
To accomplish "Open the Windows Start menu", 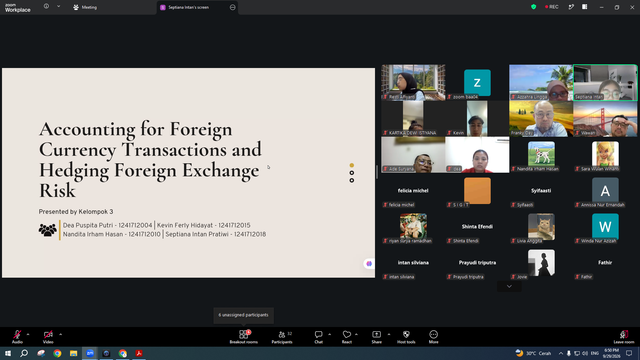I will tap(8, 353).
